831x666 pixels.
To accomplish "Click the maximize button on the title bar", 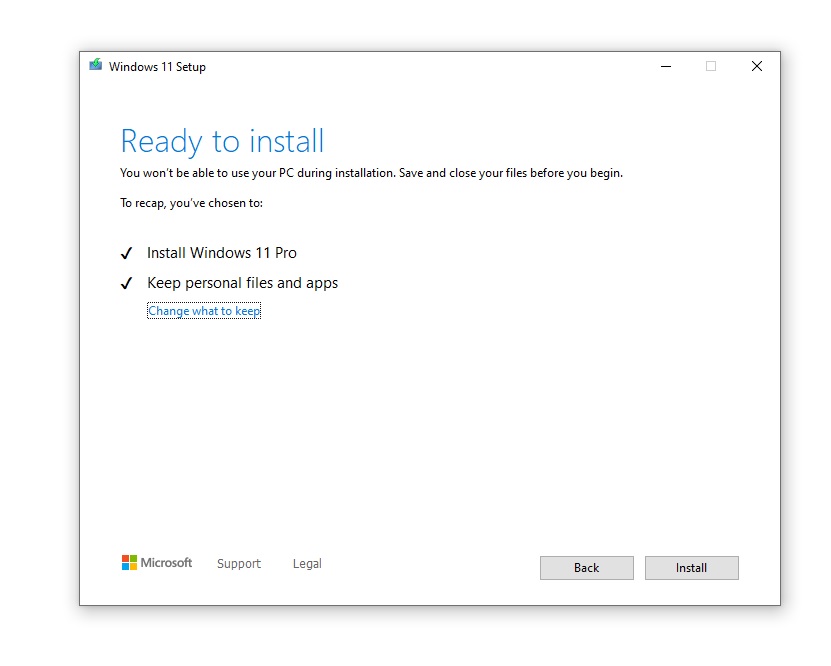I will point(711,66).
